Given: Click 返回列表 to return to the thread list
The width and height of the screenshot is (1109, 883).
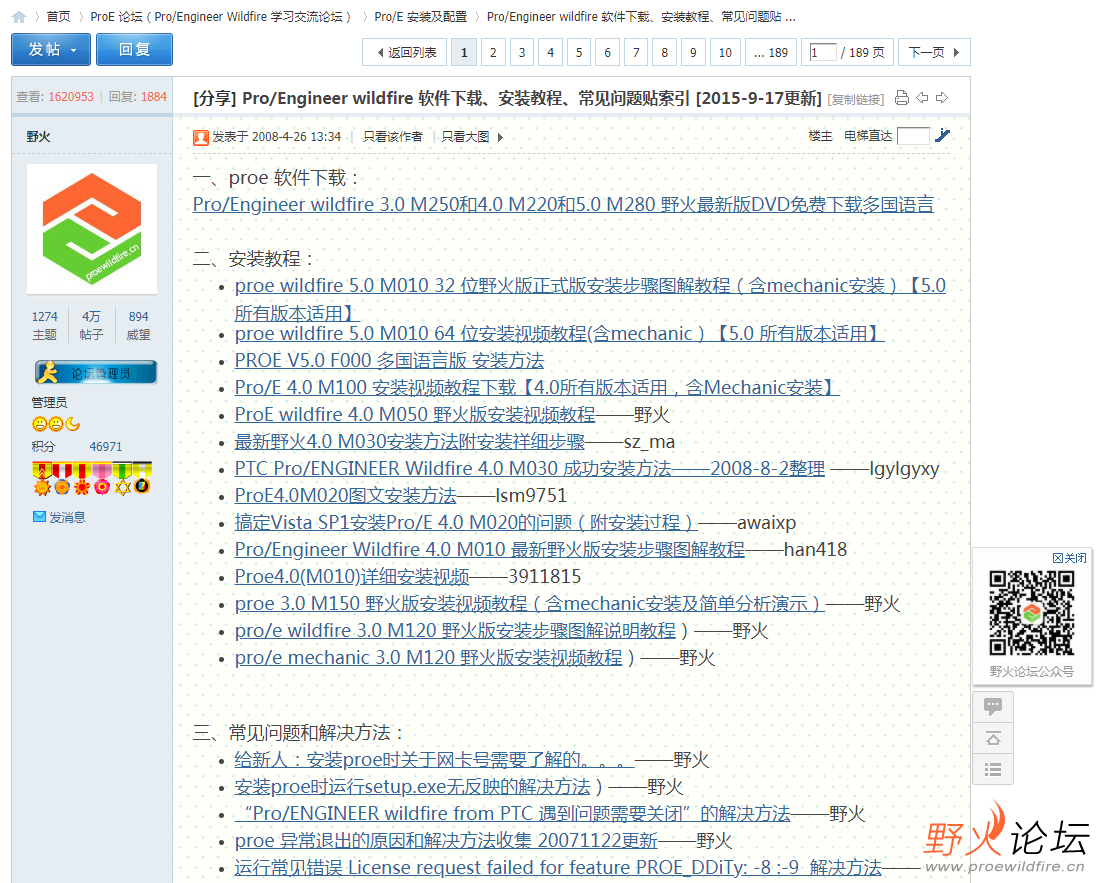Looking at the screenshot, I should [x=405, y=52].
